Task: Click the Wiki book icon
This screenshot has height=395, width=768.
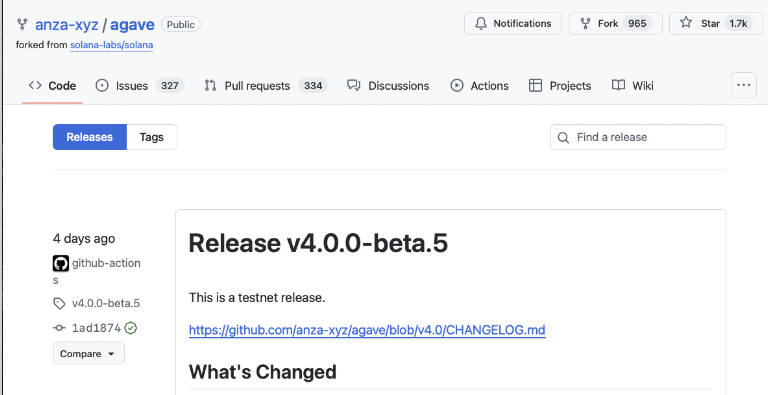Action: point(619,85)
